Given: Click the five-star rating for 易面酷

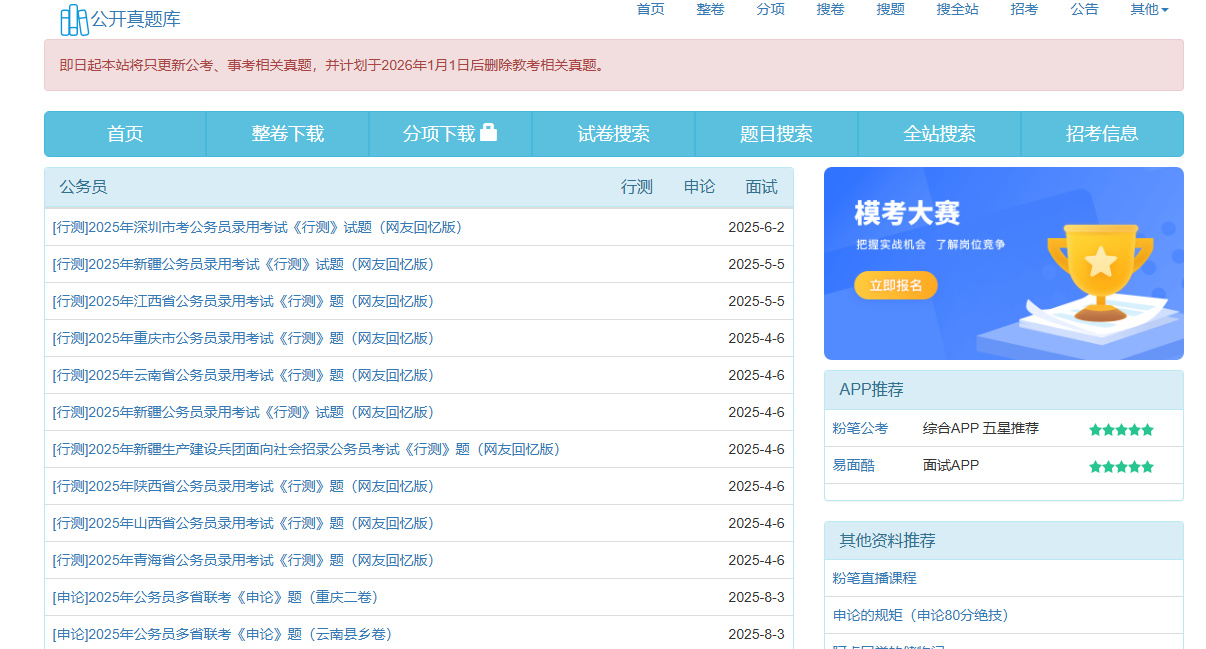Looking at the screenshot, I should click(x=1121, y=467).
